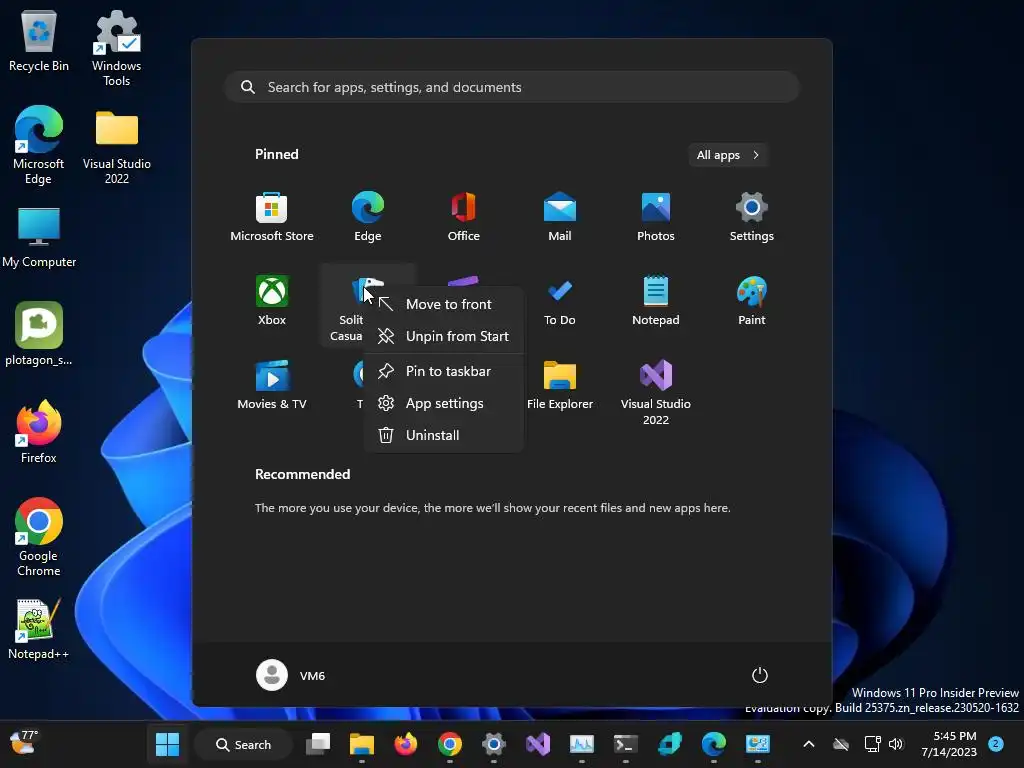Open the weather widget showing 77°

point(25,743)
